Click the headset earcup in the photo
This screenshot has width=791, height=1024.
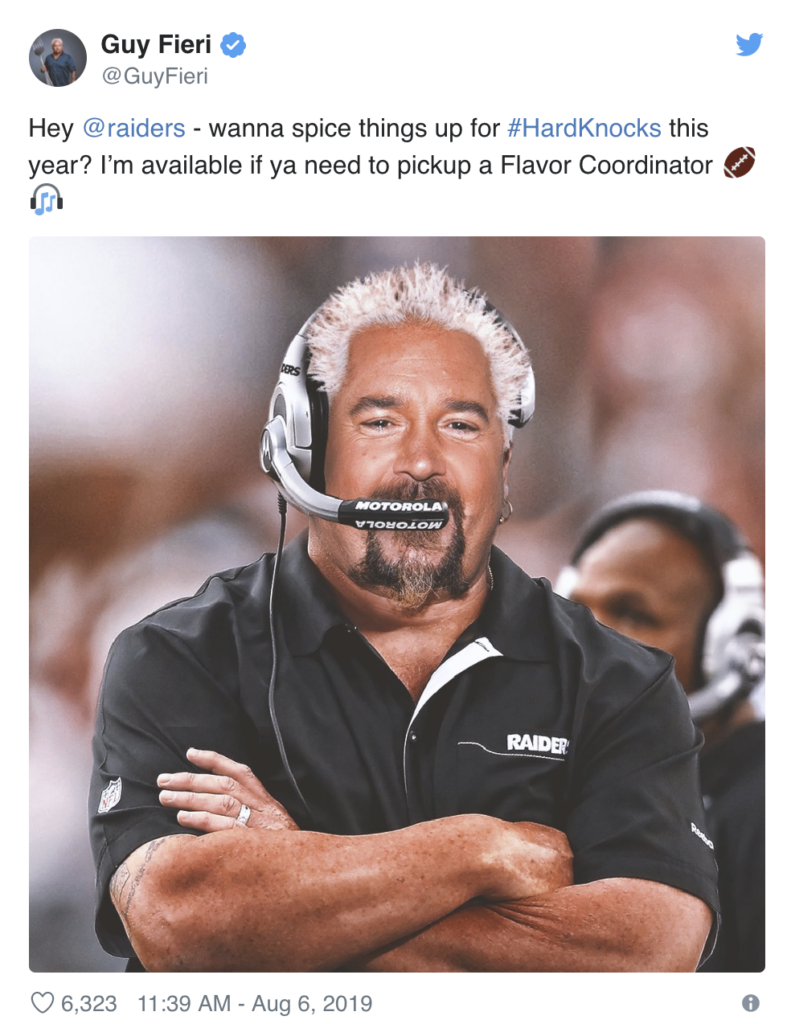295,424
